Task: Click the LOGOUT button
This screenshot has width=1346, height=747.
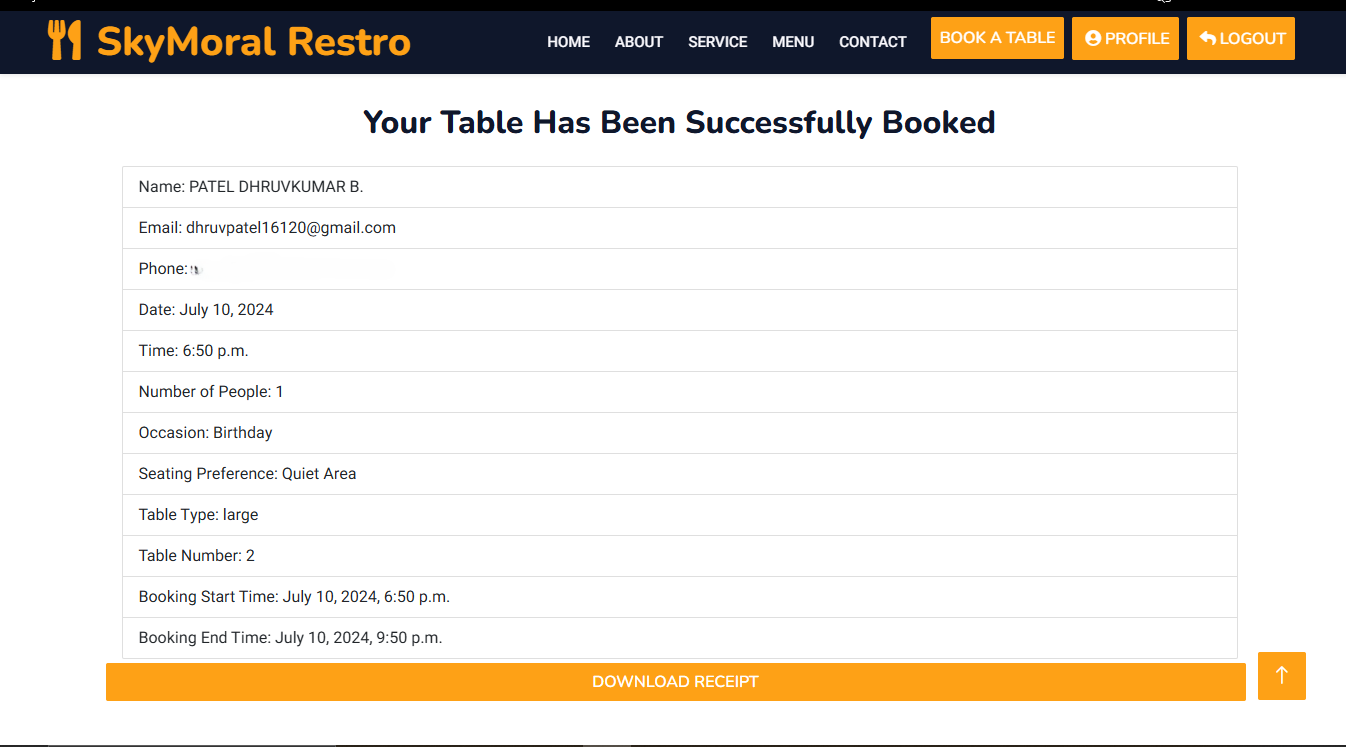Action: [x=1241, y=38]
